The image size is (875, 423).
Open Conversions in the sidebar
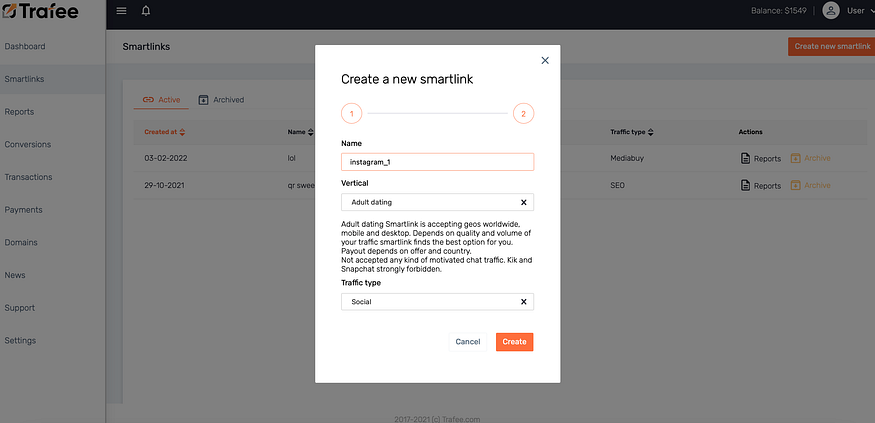click(28, 145)
